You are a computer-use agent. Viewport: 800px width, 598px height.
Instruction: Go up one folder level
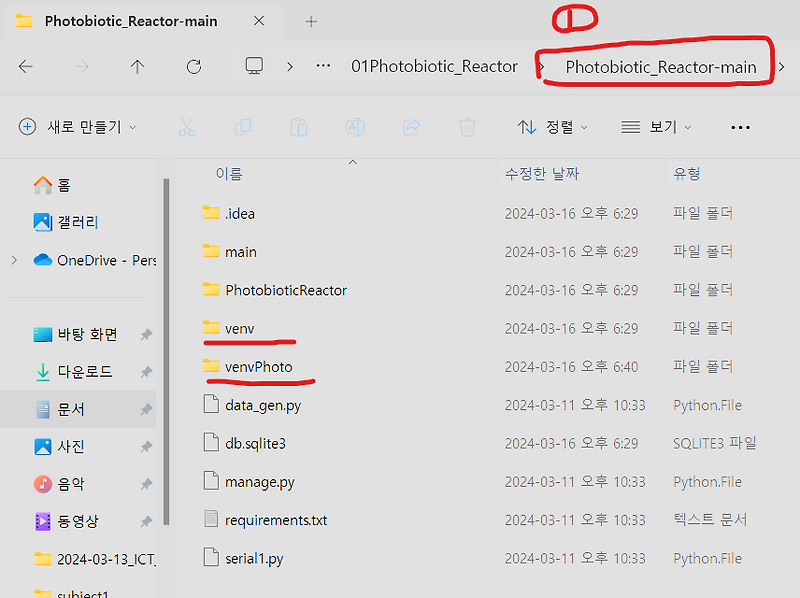[137, 66]
